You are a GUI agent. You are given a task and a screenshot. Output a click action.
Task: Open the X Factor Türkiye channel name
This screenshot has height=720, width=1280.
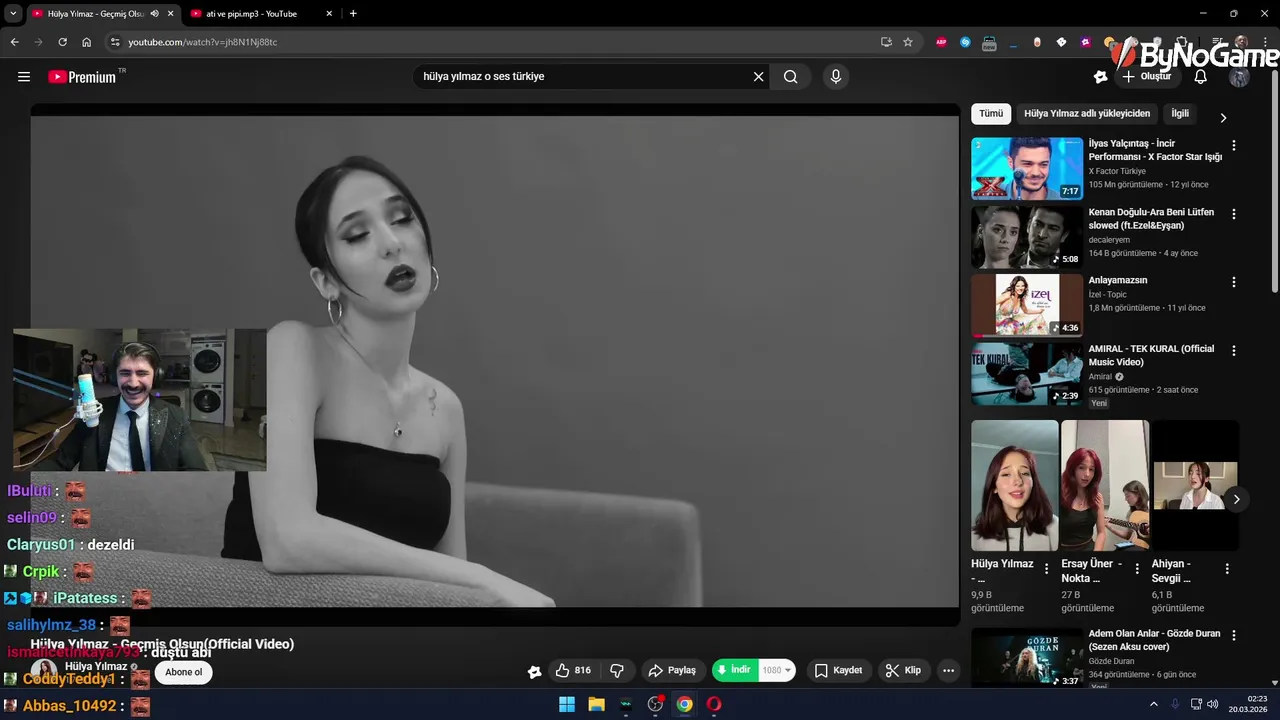tap(1117, 171)
